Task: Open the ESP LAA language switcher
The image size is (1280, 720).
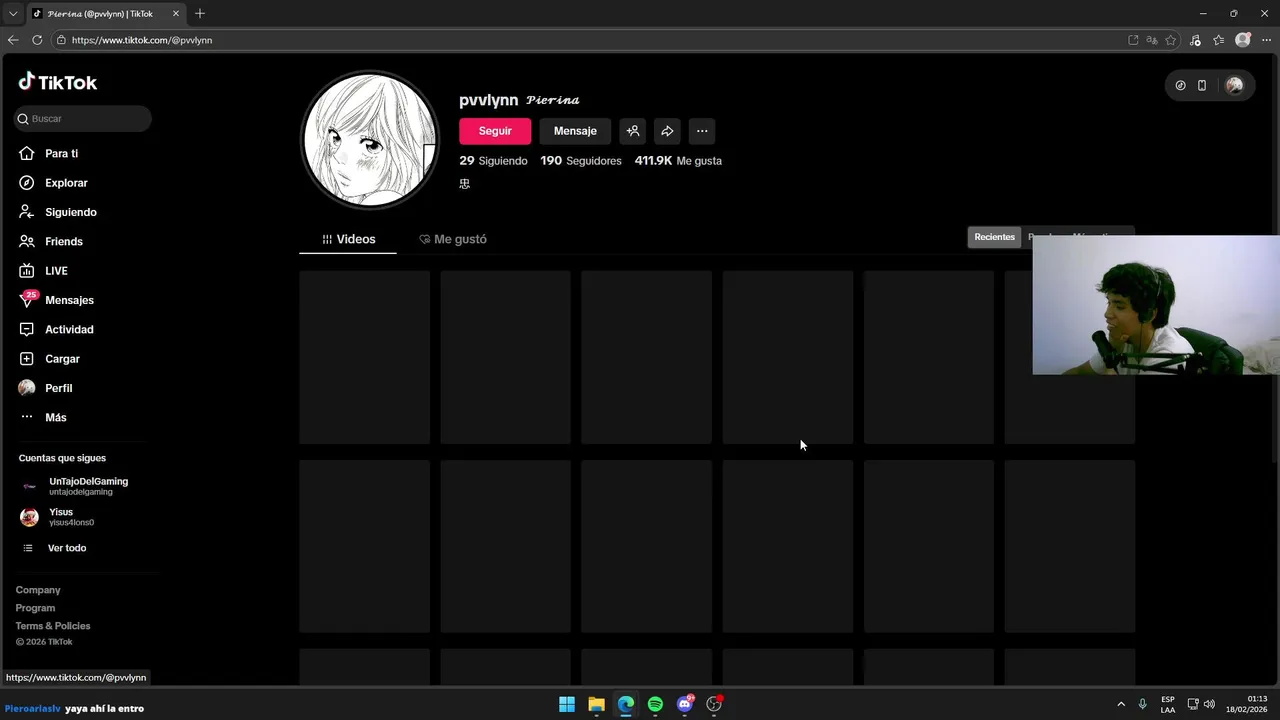Action: pos(1168,704)
